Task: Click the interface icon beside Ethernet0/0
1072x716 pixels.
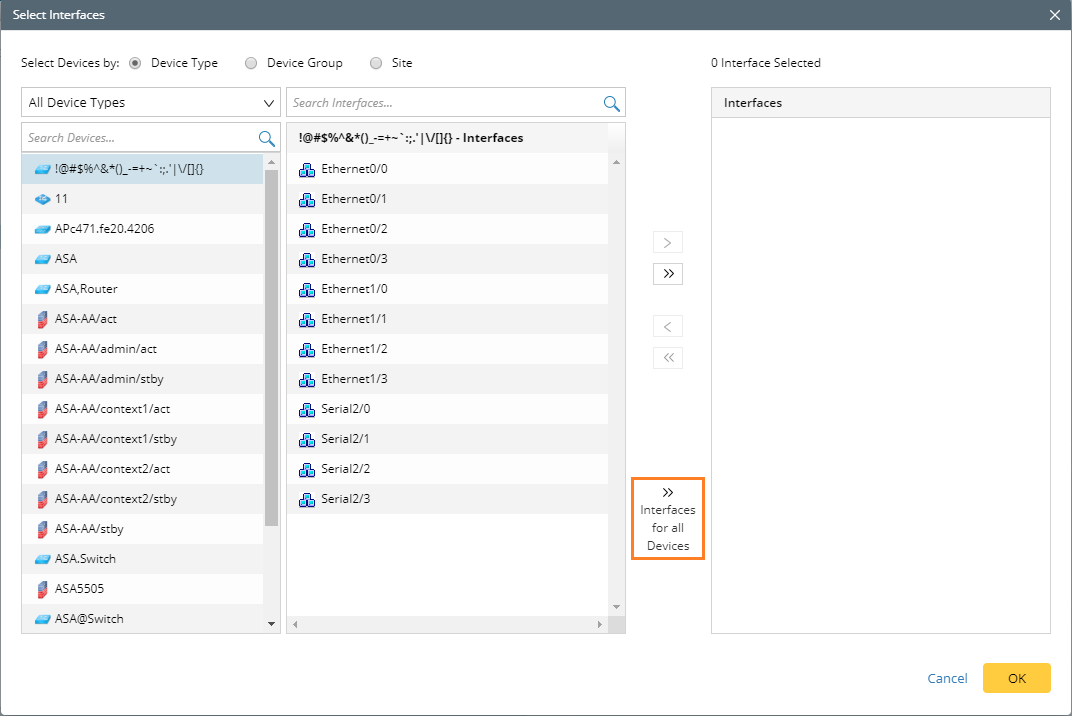Action: 307,169
